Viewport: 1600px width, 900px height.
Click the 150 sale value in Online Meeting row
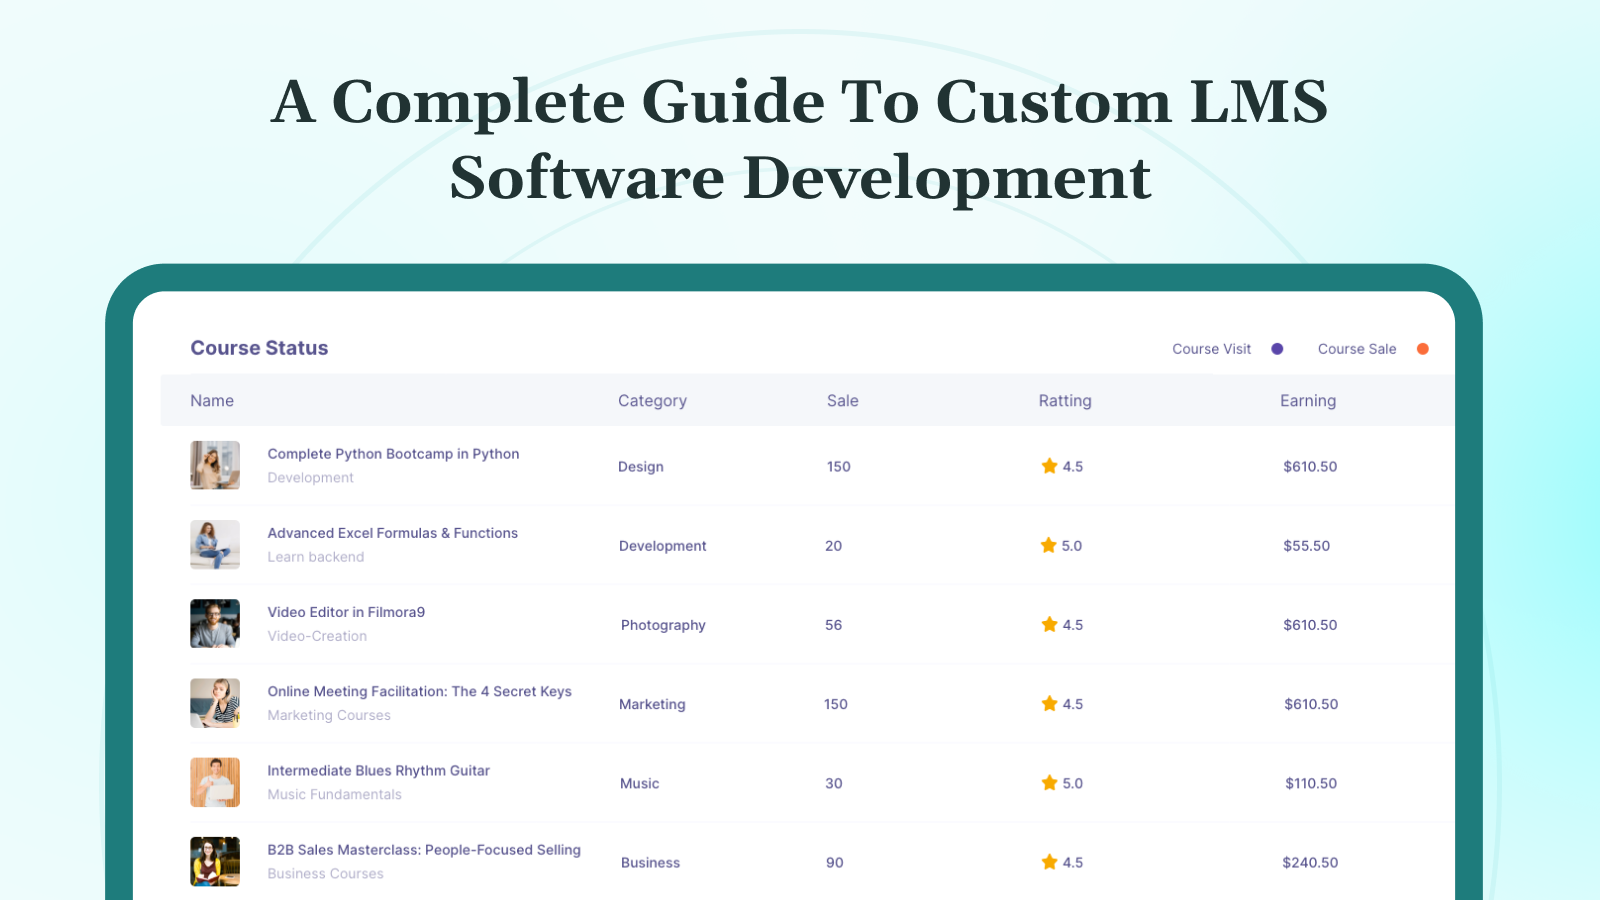(836, 704)
